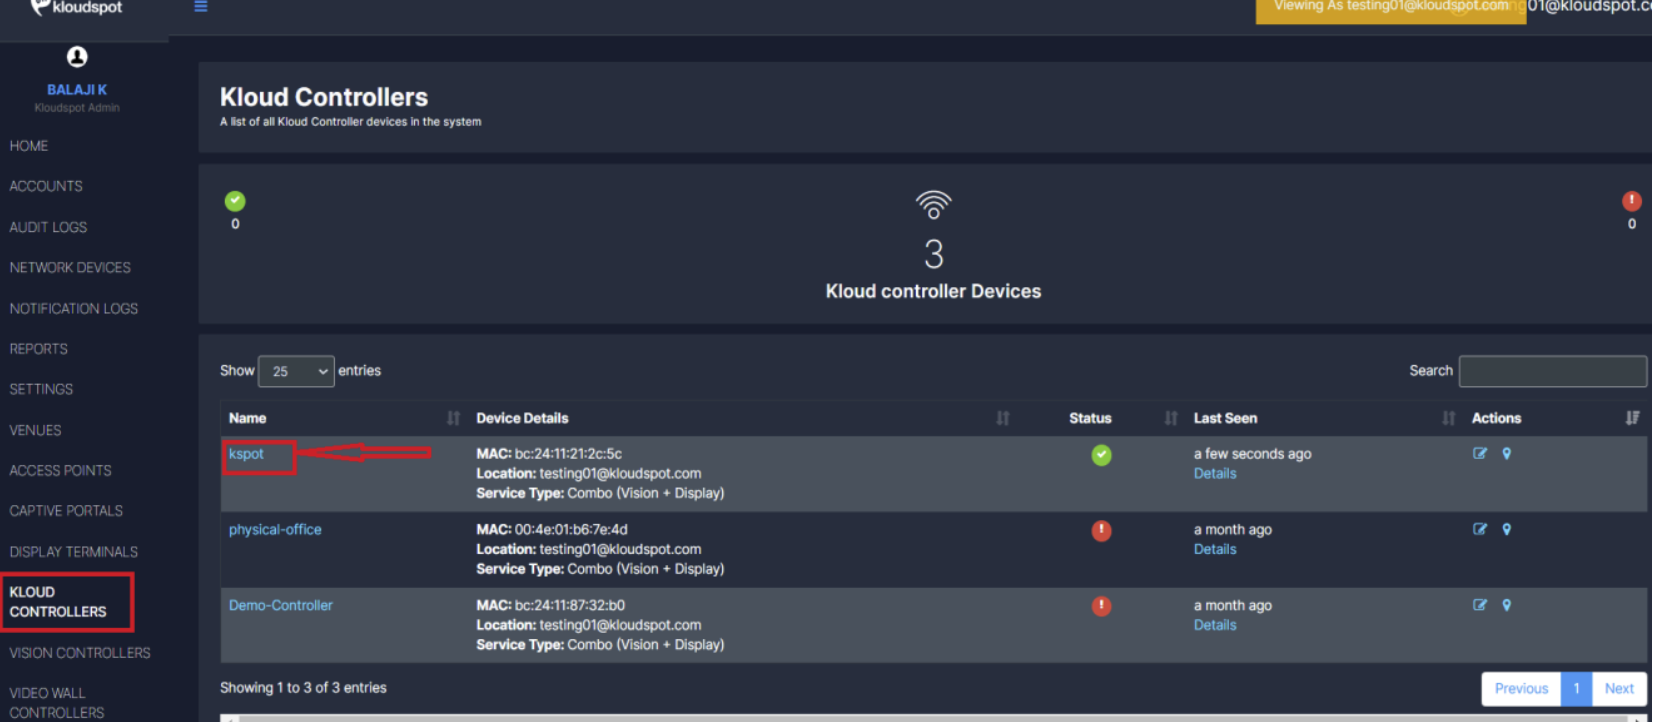The image size is (1654, 722).
Task: Open AUDIT LOGS in the sidebar
Action: pos(48,227)
